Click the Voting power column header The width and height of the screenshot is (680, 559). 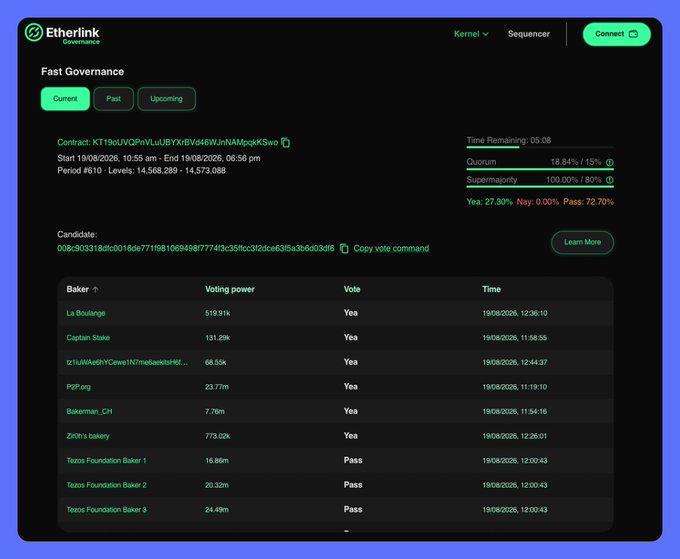(230, 289)
